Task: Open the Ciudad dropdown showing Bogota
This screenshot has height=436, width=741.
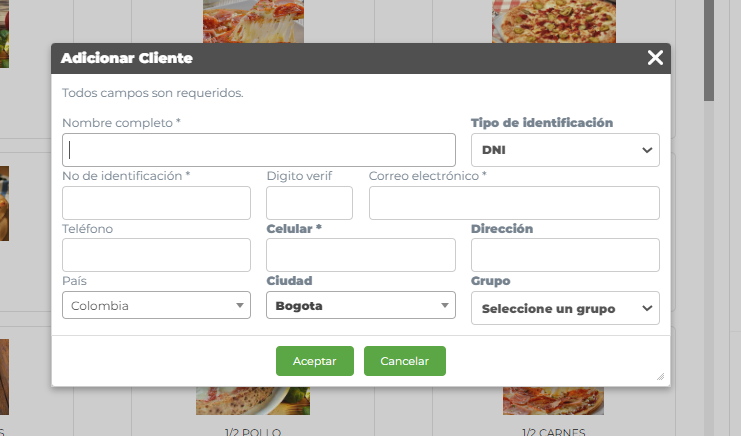Action: pyautogui.click(x=360, y=306)
